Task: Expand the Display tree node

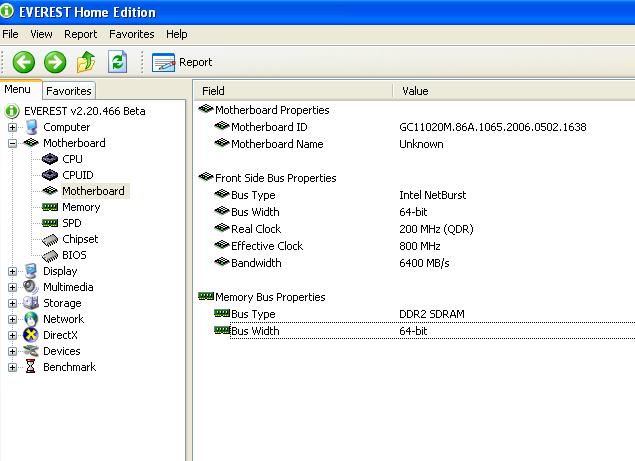Action: tap(13, 271)
